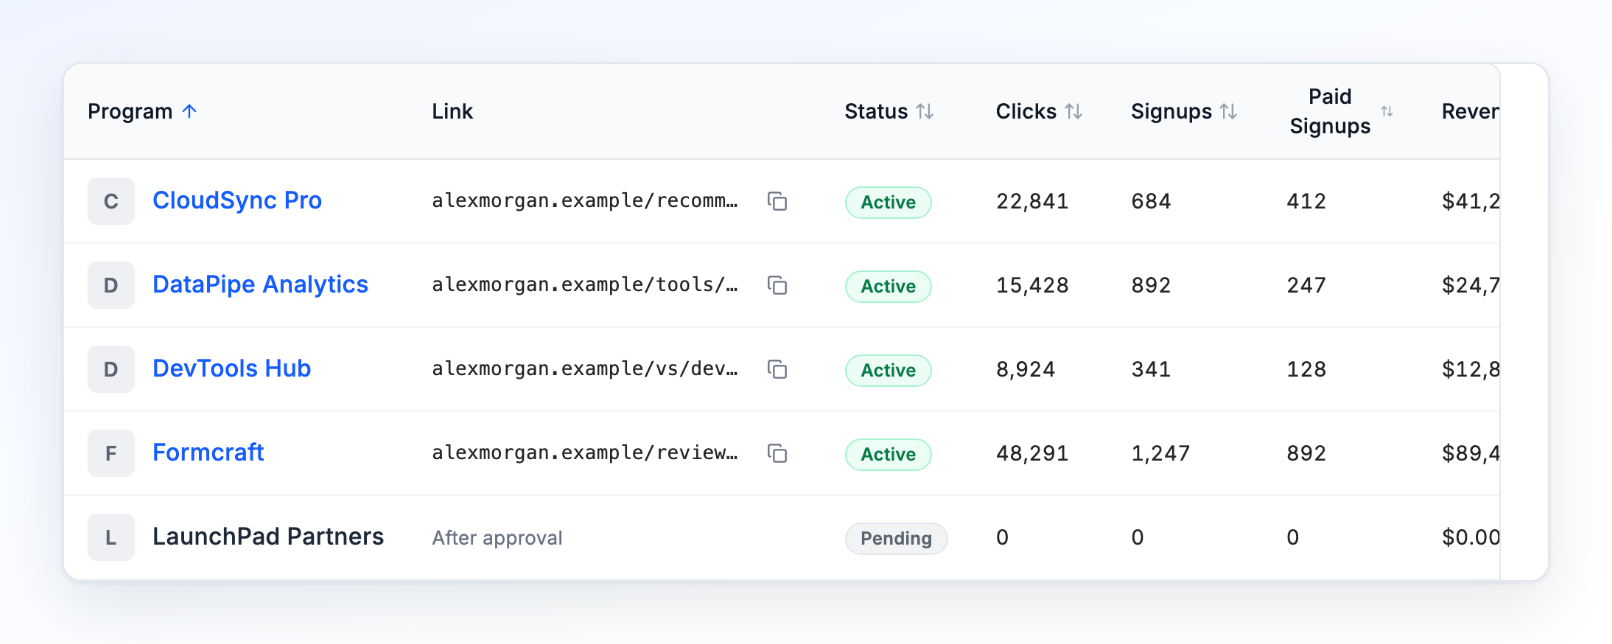This screenshot has width=1612, height=644.
Task: Click the Pending status badge
Action: pyautogui.click(x=896, y=538)
